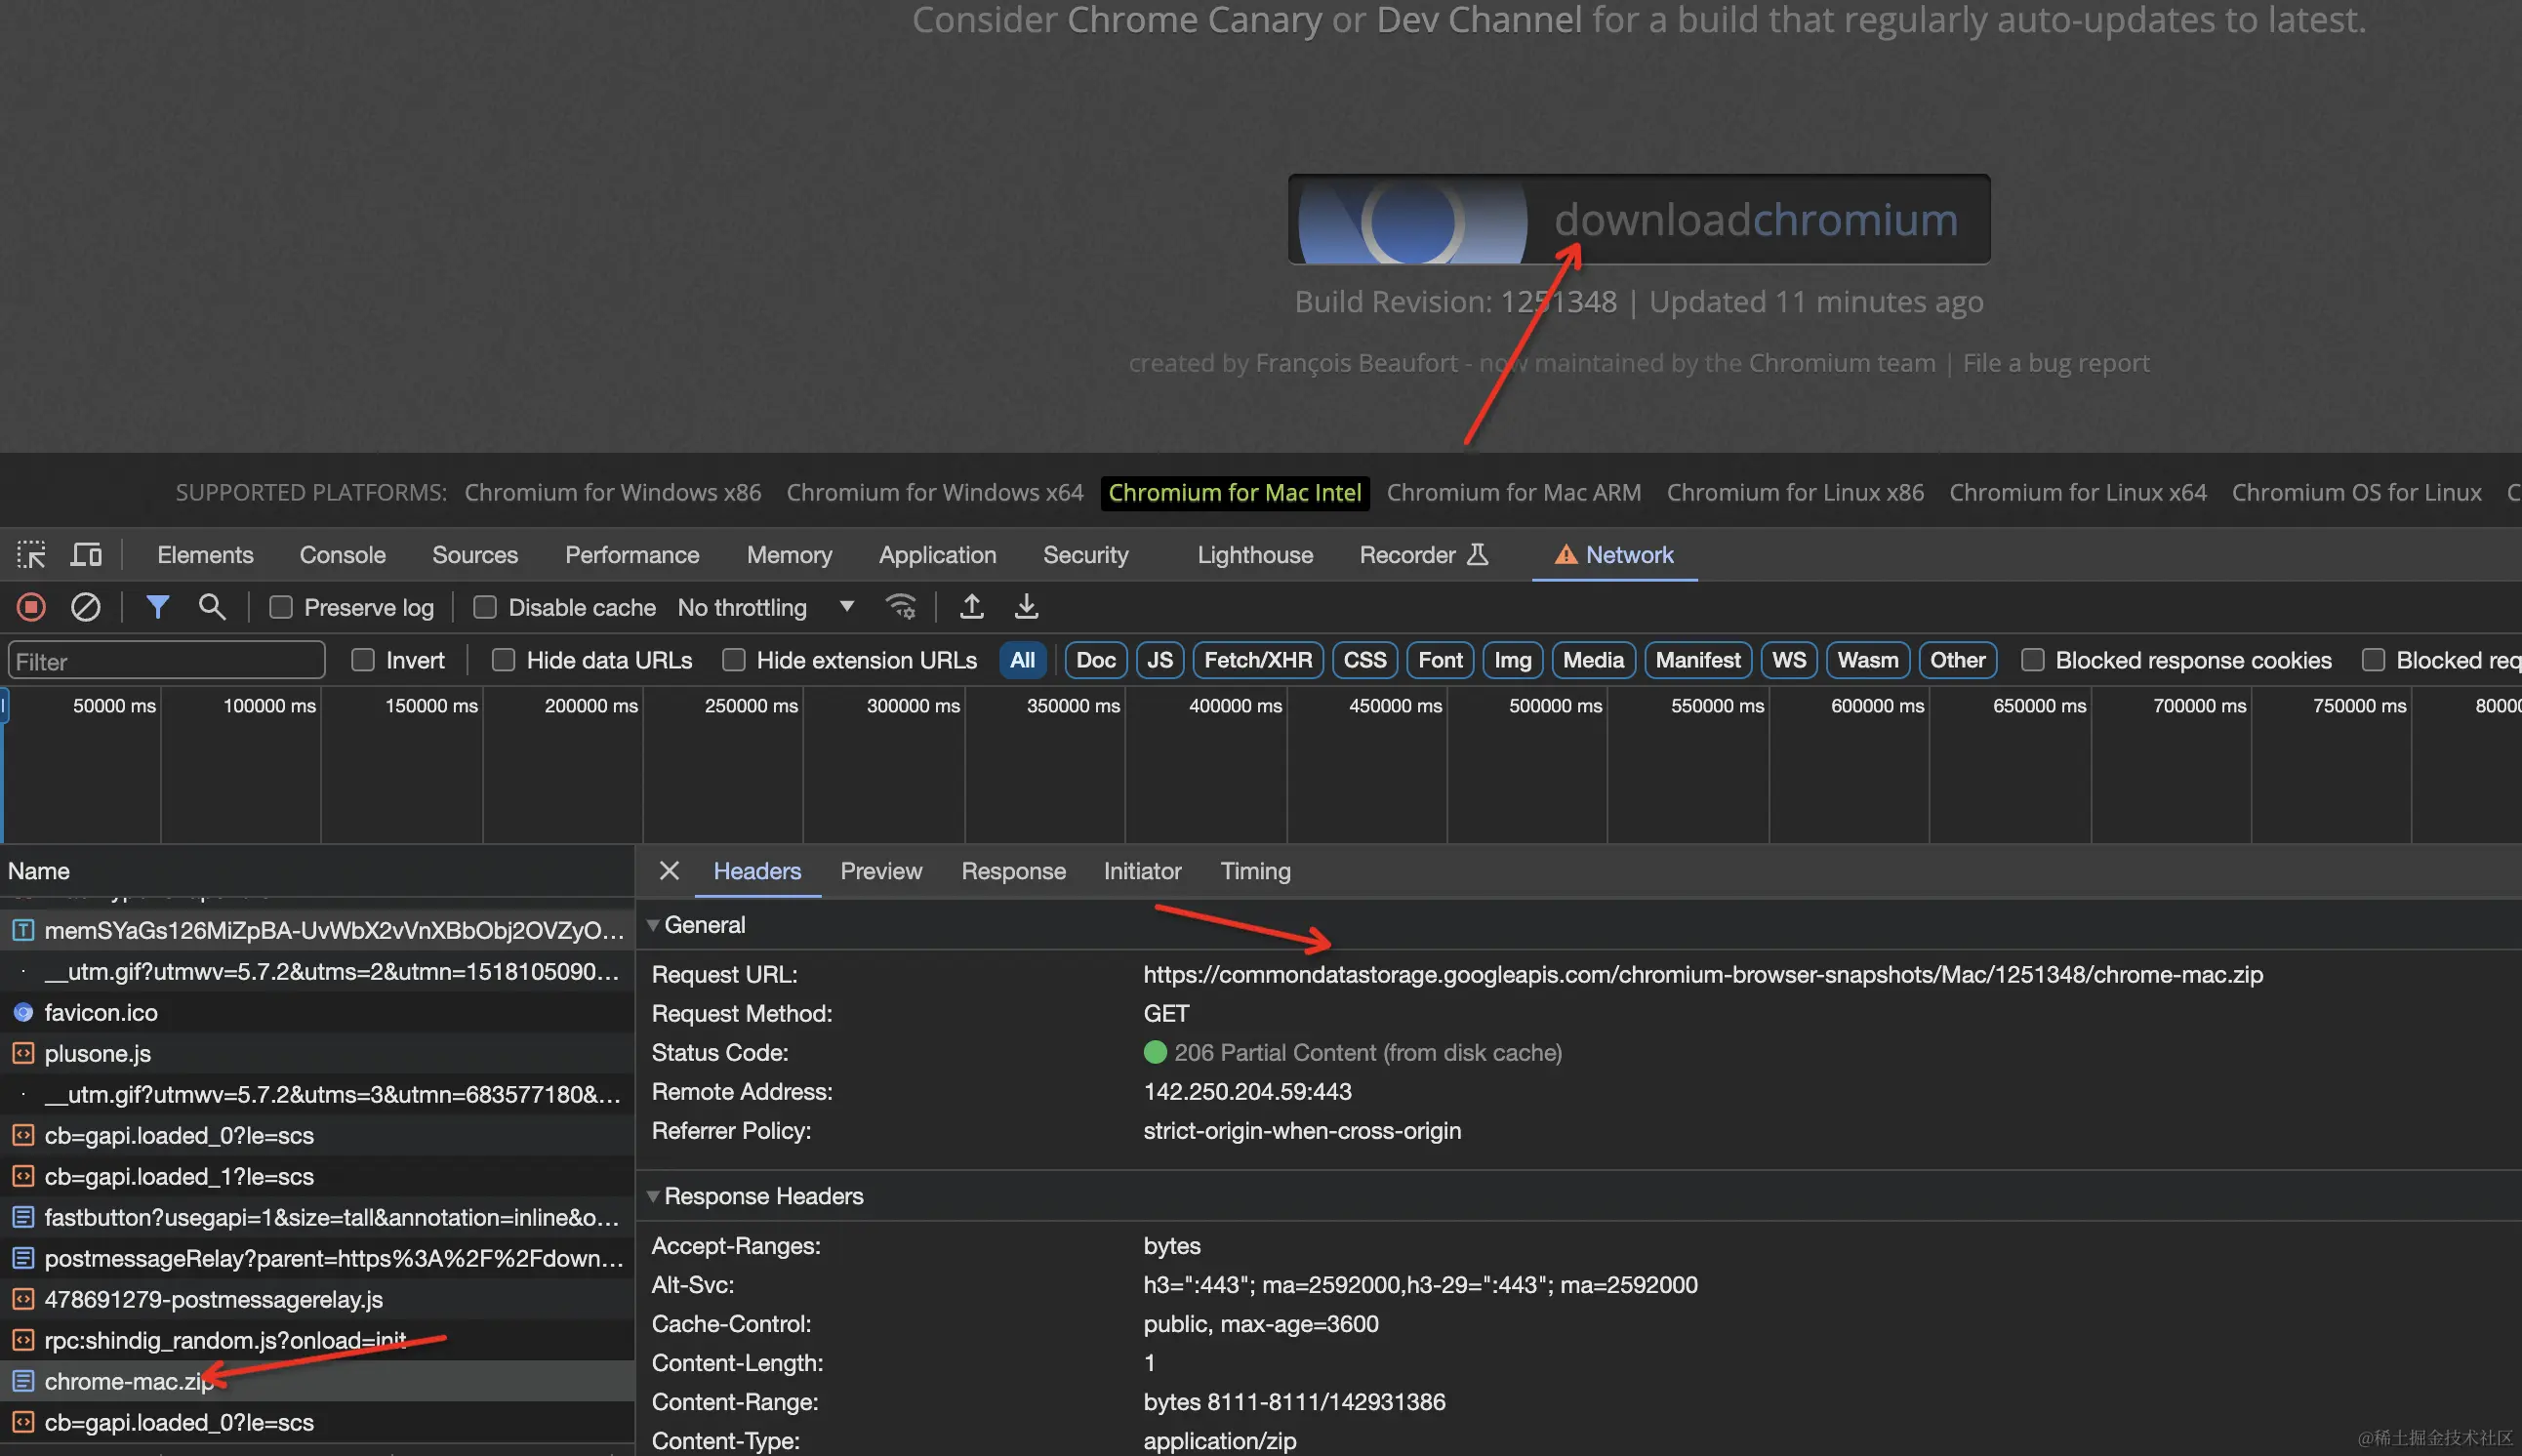2522x1456 pixels.
Task: Toggle the device toolbar icon
Action: (86, 555)
